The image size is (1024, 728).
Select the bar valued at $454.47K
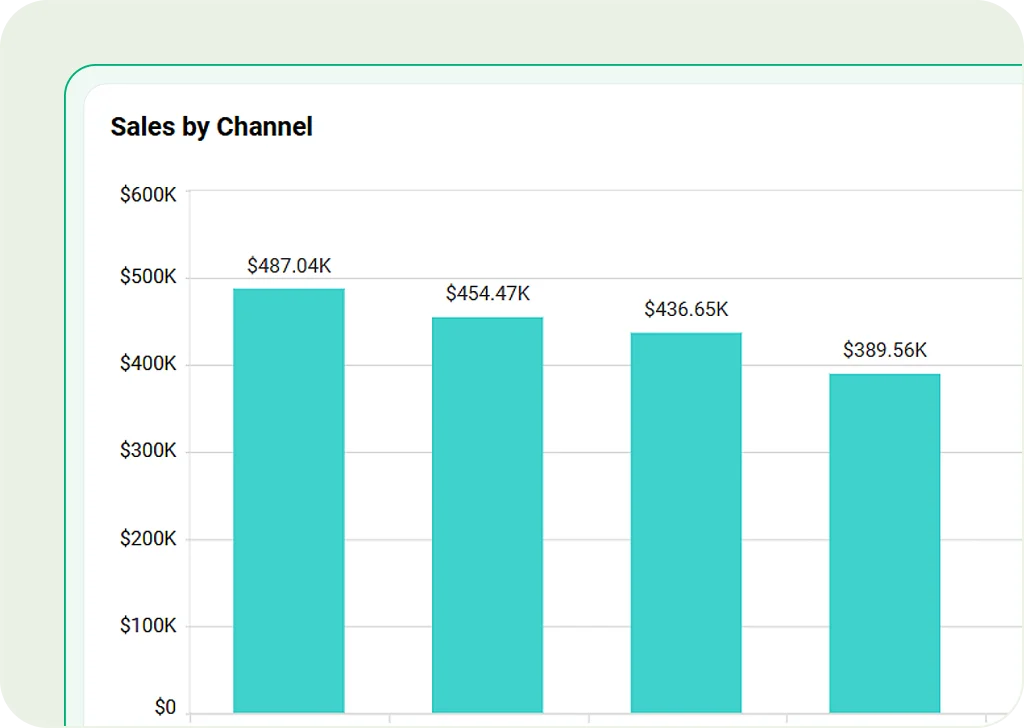[487, 514]
